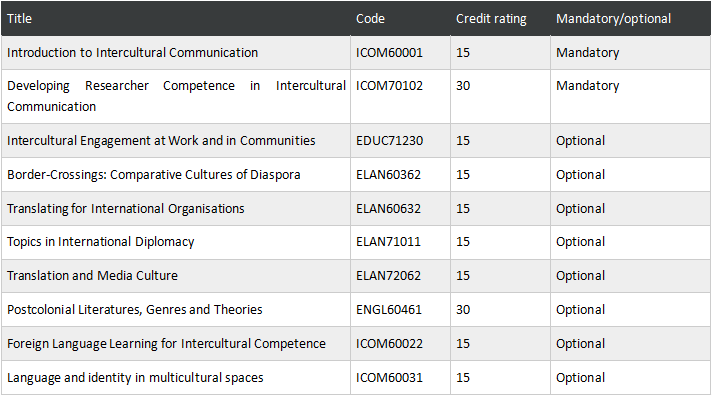Click course code ELAN60362
The height and width of the screenshot is (395, 712).
388,175
